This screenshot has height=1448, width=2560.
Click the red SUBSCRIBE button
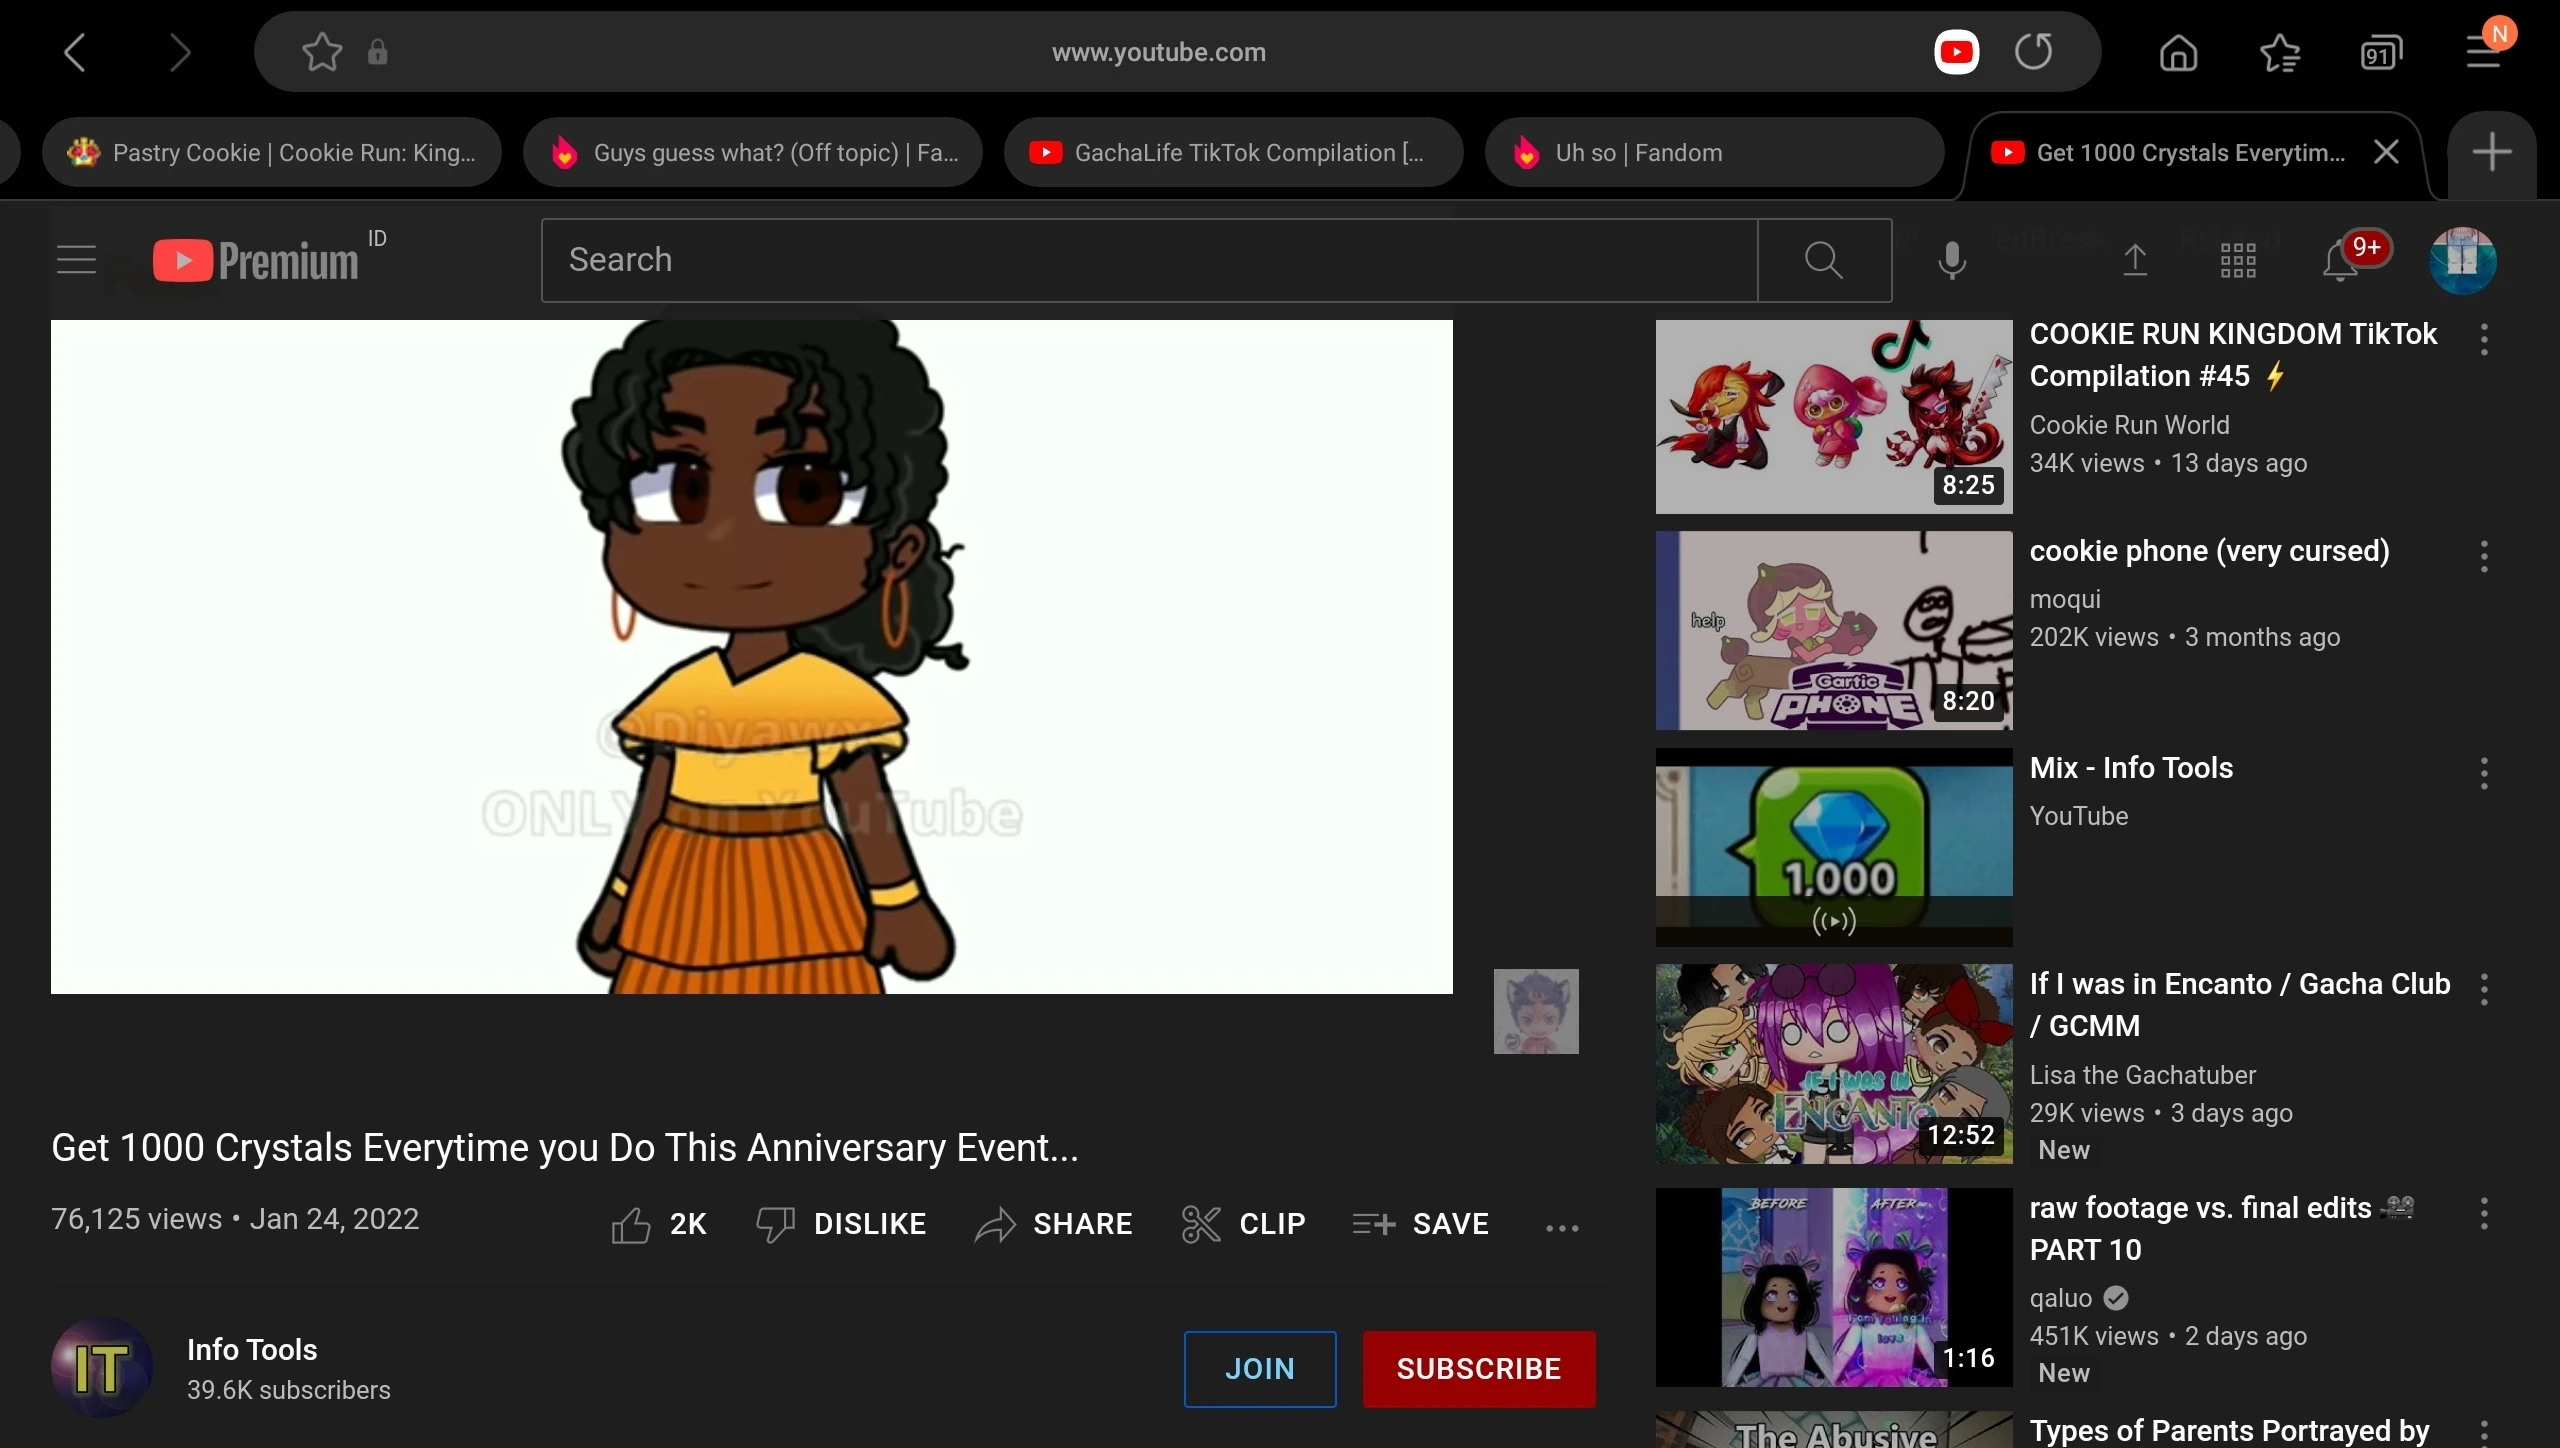point(1478,1368)
